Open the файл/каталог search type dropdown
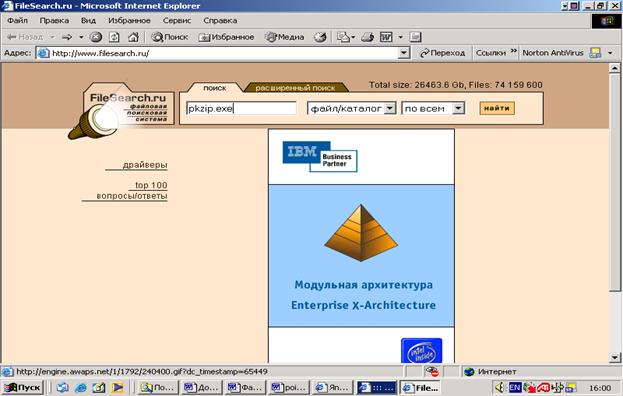This screenshot has width=623, height=396. point(390,108)
